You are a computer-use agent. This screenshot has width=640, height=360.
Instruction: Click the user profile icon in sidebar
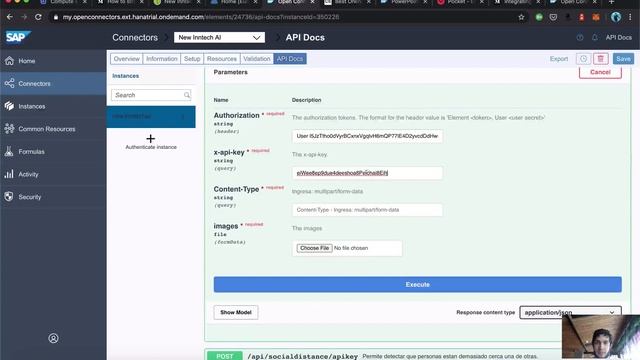click(x=53, y=338)
